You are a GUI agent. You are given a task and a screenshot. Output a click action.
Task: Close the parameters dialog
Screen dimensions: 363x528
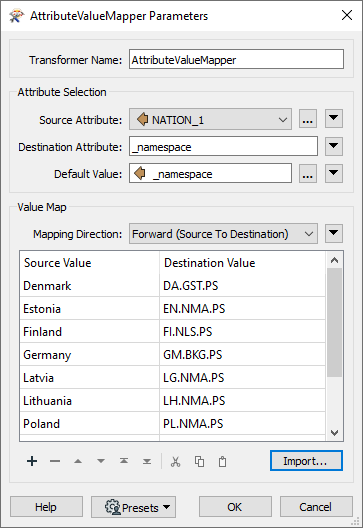click(x=347, y=15)
